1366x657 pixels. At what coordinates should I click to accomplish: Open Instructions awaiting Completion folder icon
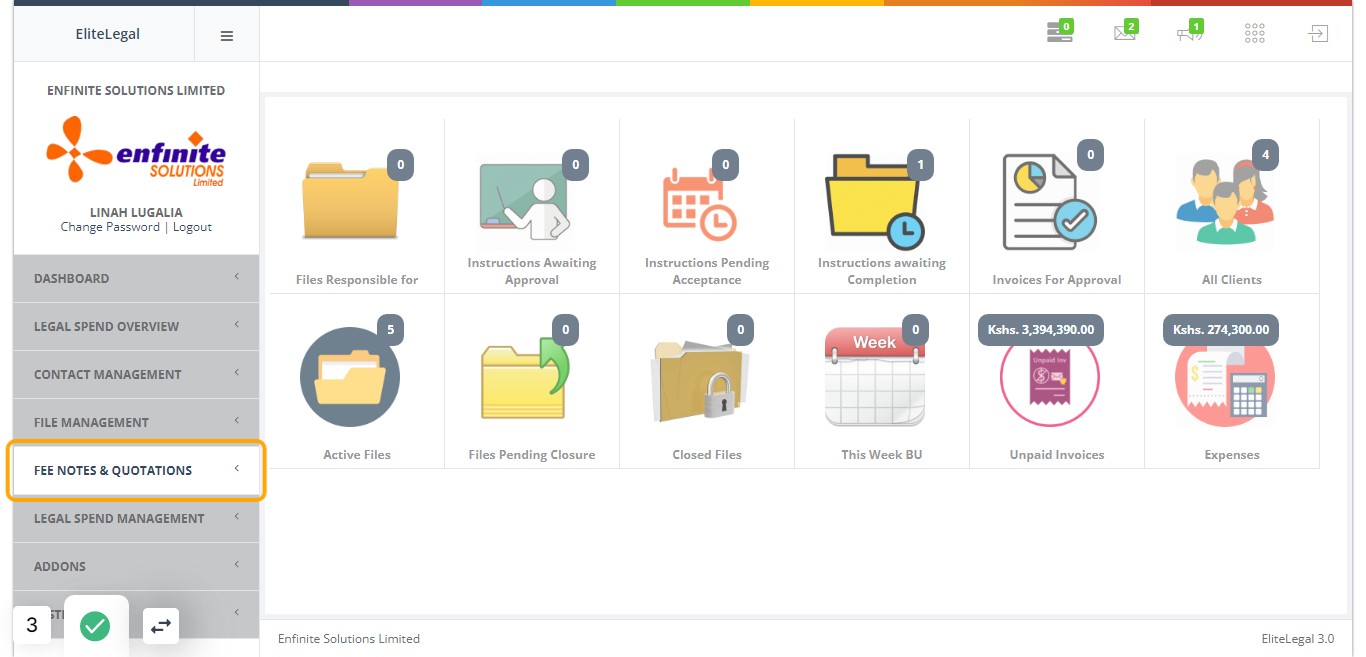click(x=874, y=201)
